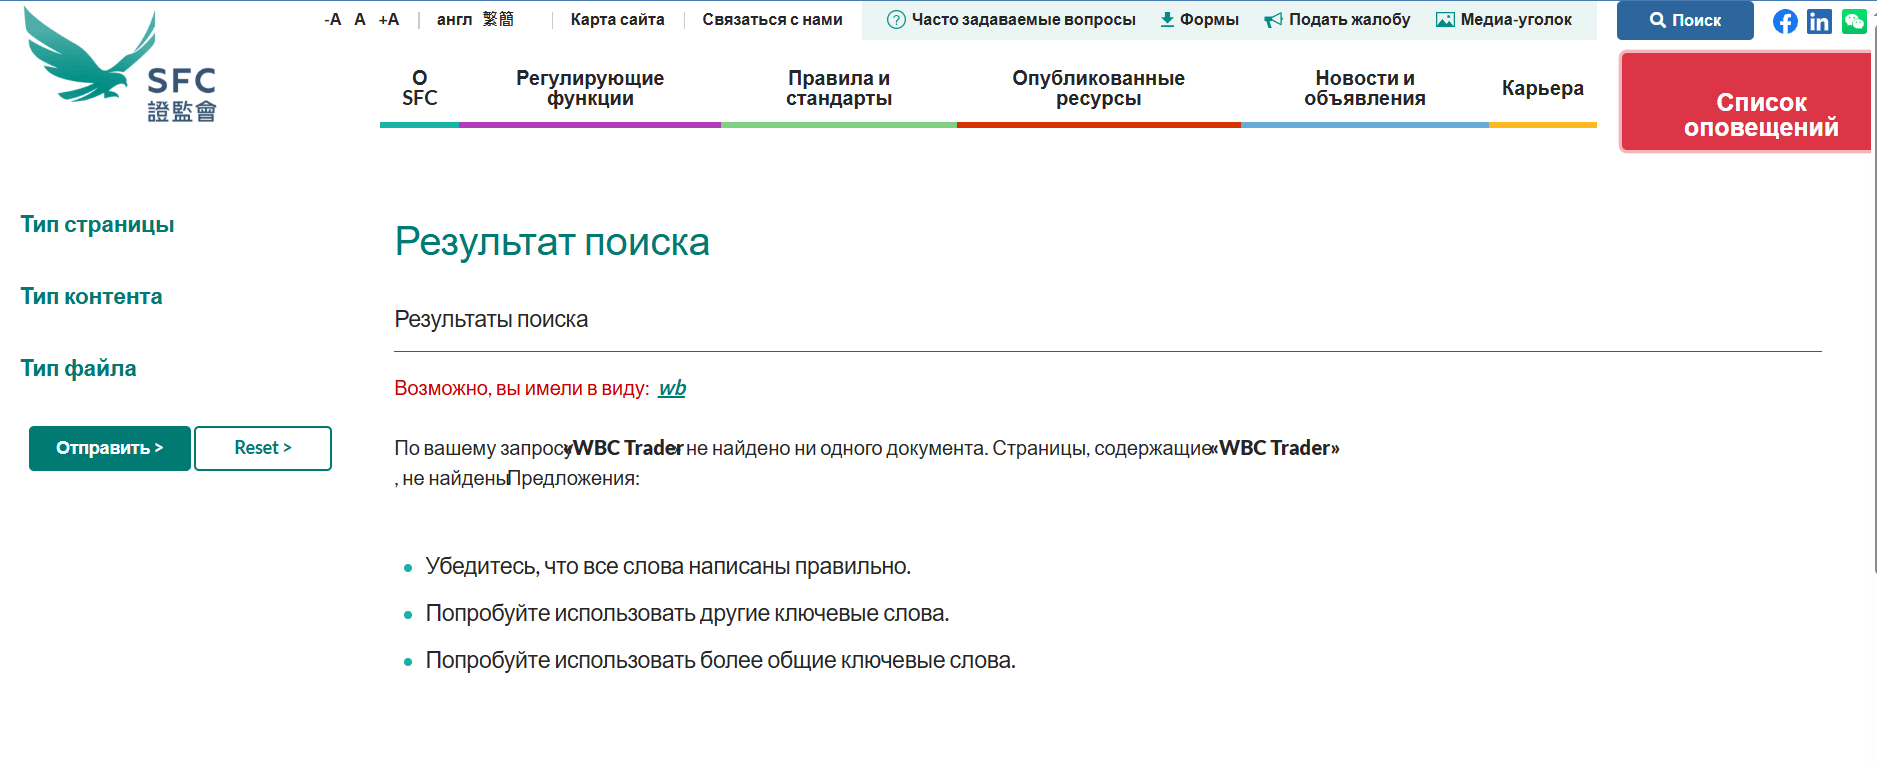Expand the Тип страницы filter
Viewport: 1877px width, 765px height.
click(x=97, y=224)
